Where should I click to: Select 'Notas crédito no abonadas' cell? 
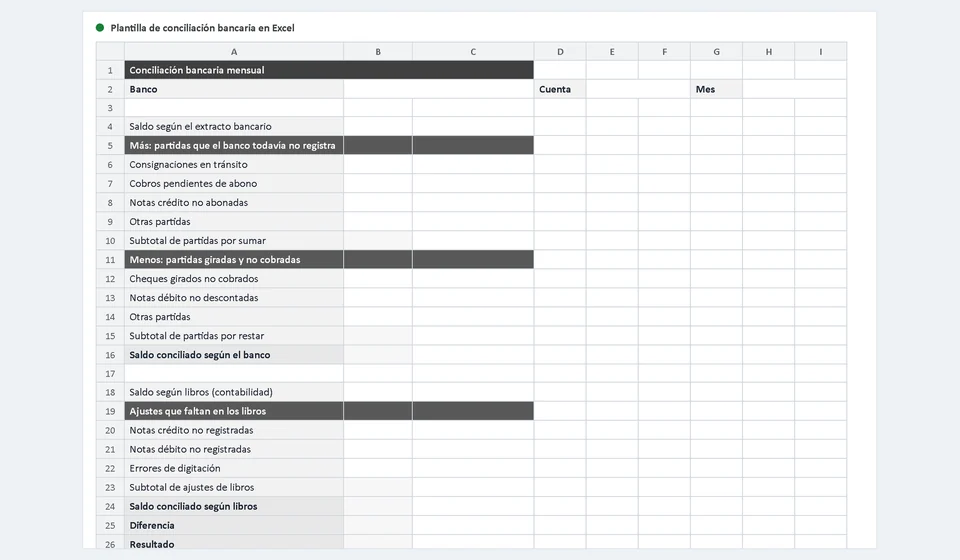click(234, 203)
